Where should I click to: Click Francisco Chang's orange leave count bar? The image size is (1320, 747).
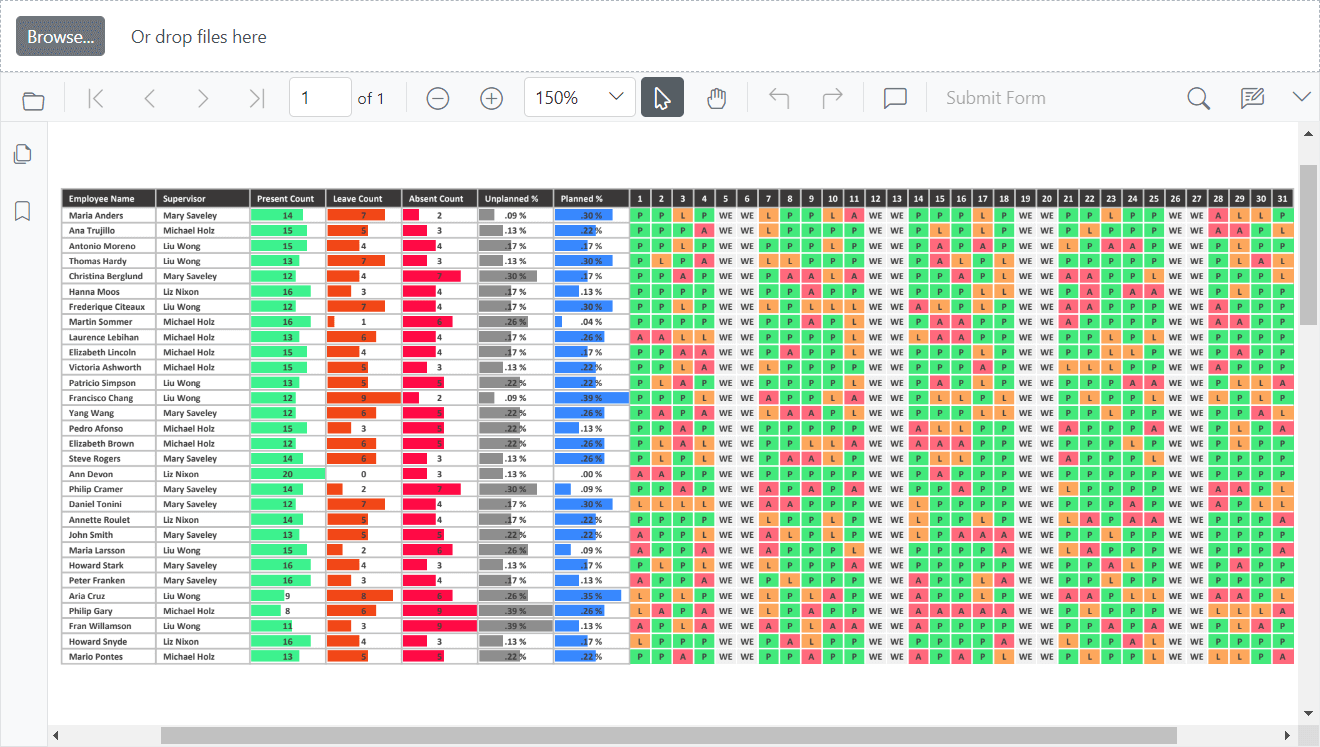point(364,398)
